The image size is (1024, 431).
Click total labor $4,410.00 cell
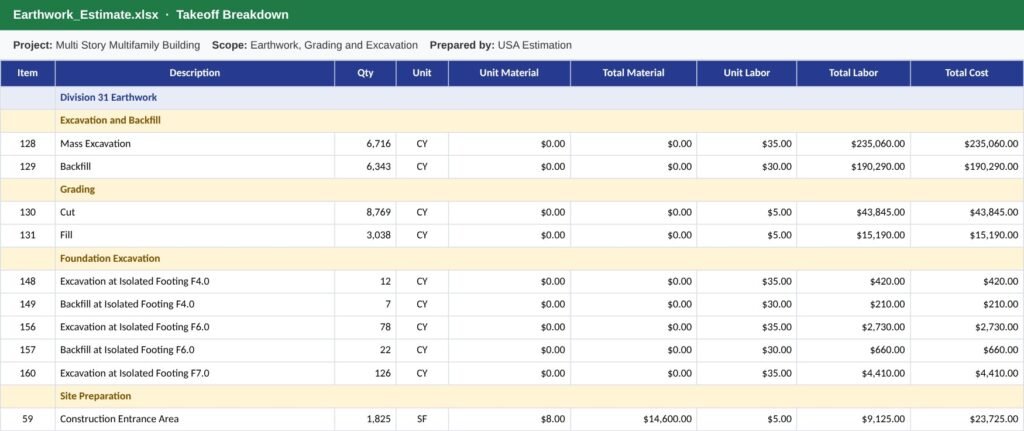click(x=854, y=374)
